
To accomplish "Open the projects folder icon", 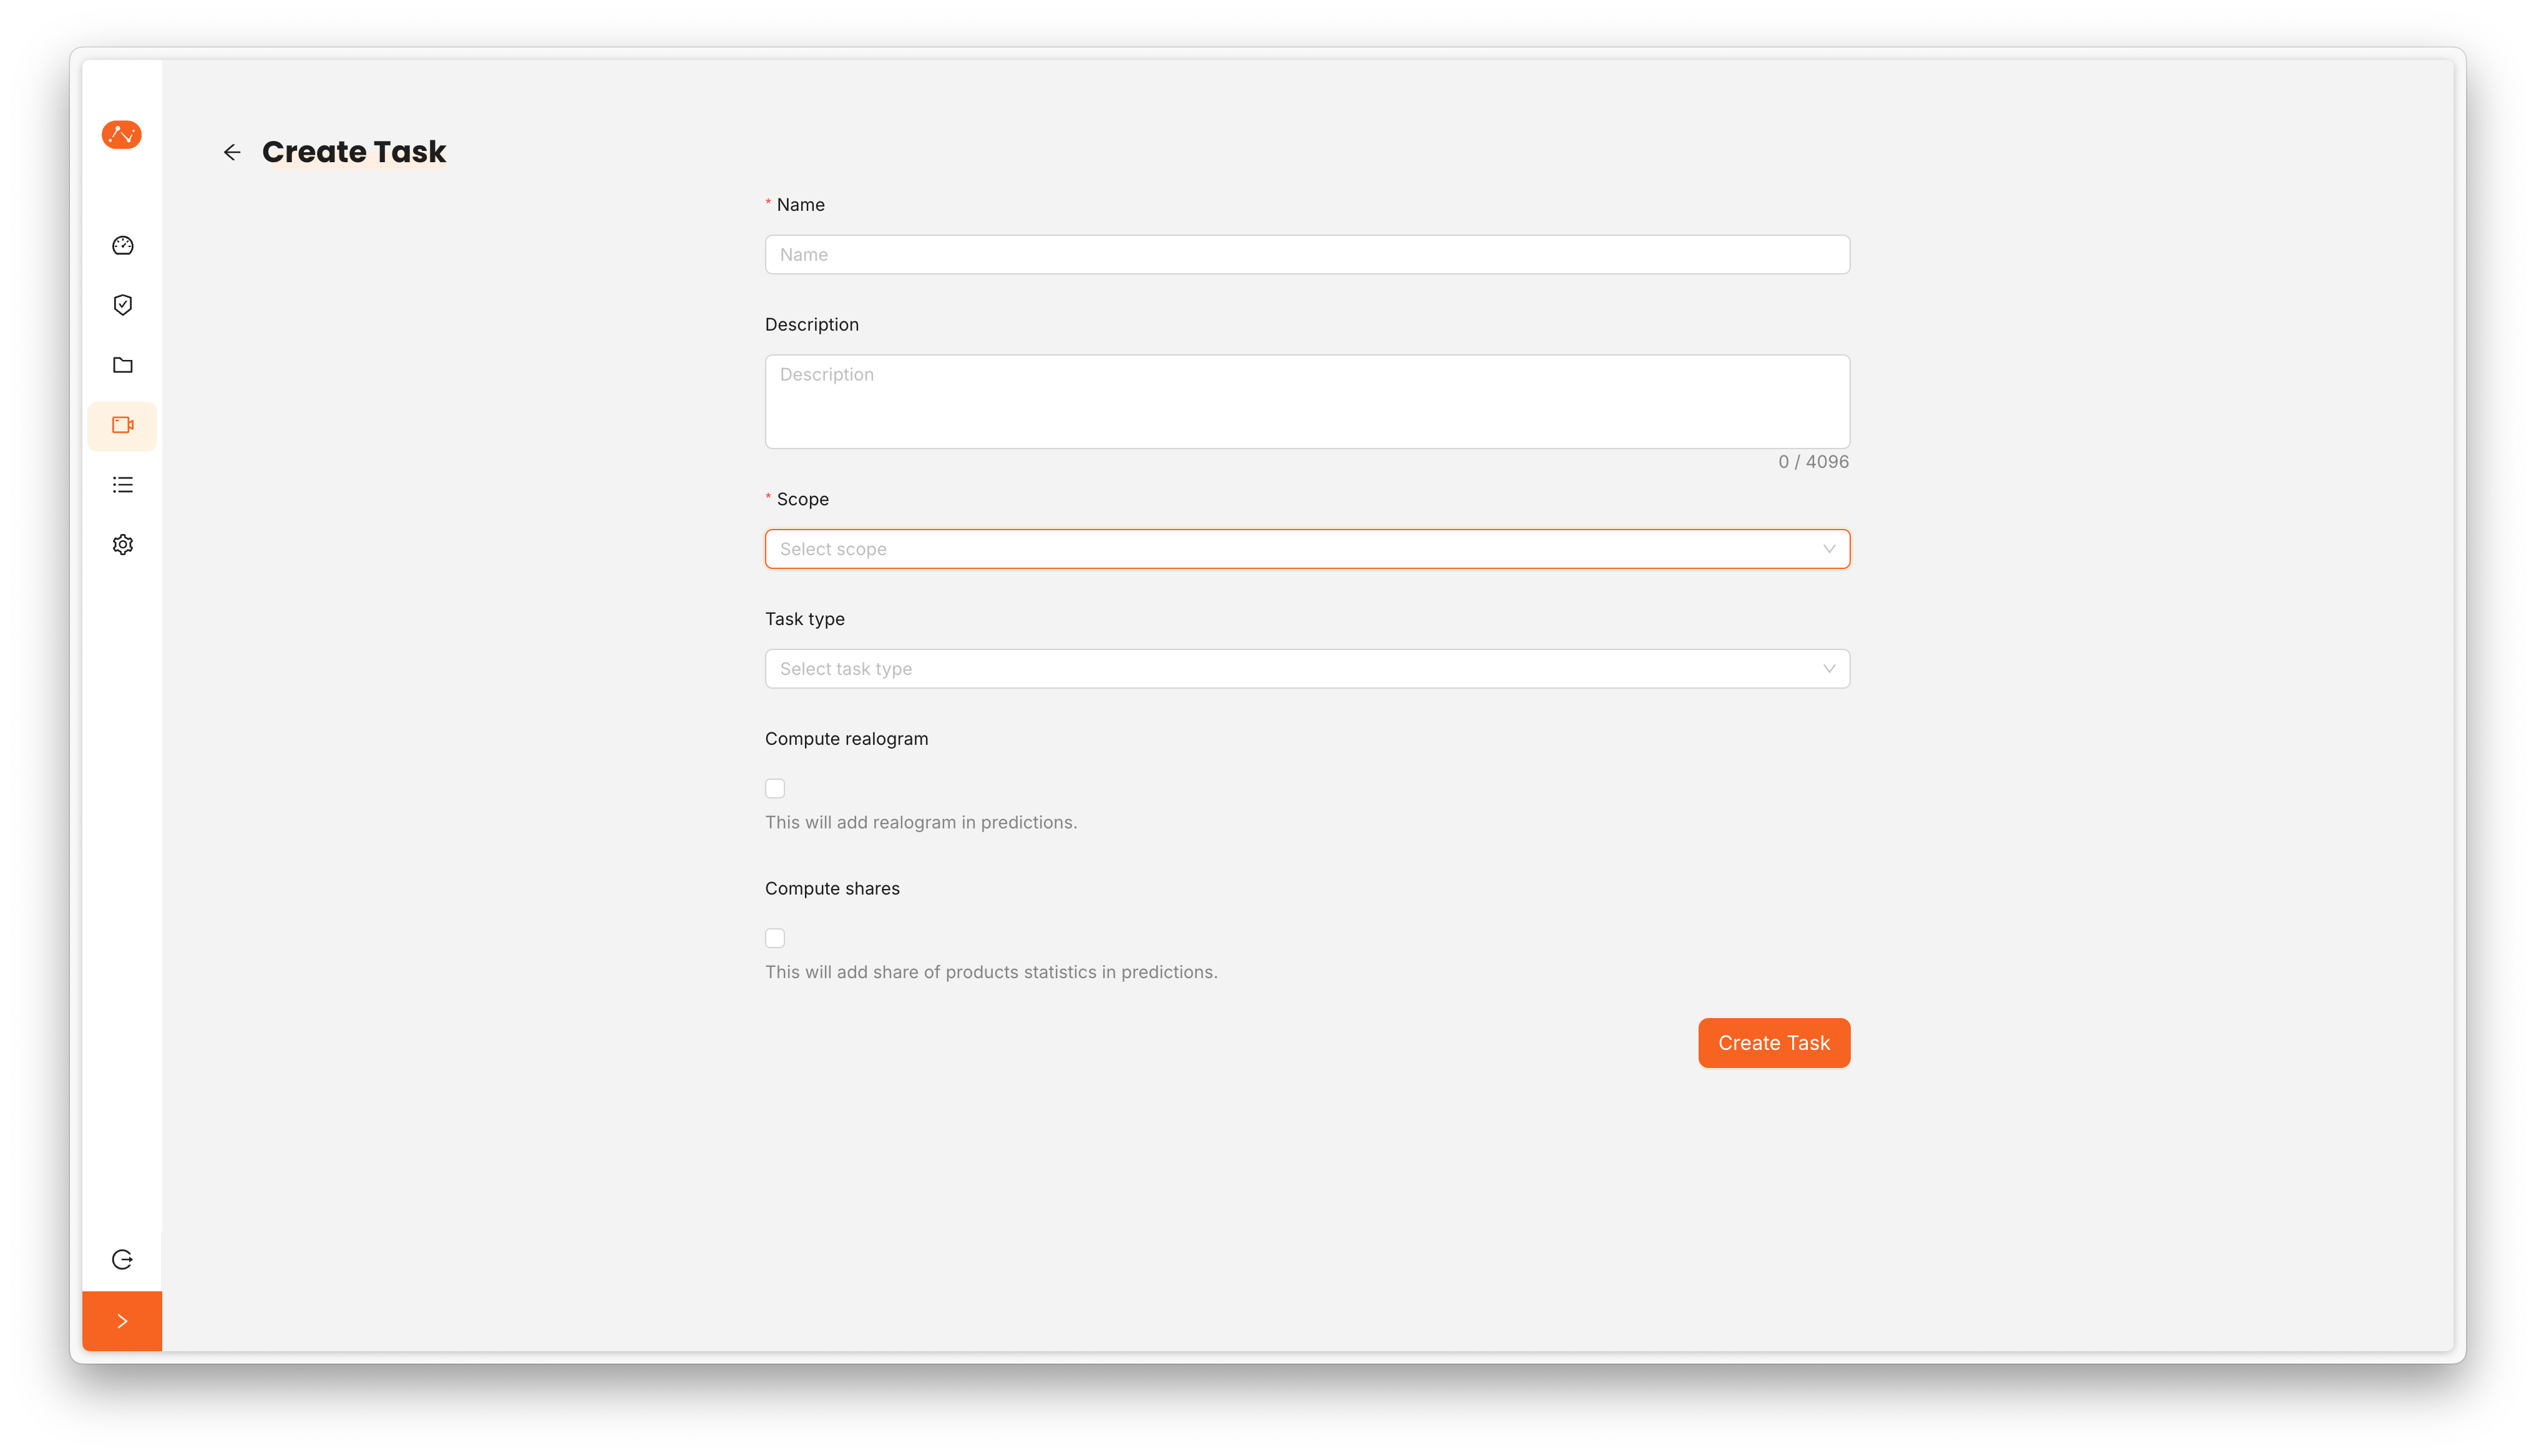I will tap(122, 365).
